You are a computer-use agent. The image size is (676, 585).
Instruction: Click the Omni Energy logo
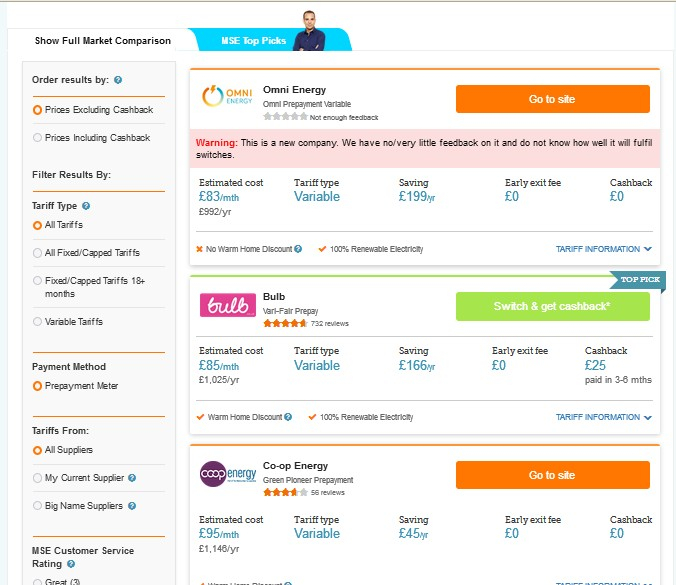227,96
